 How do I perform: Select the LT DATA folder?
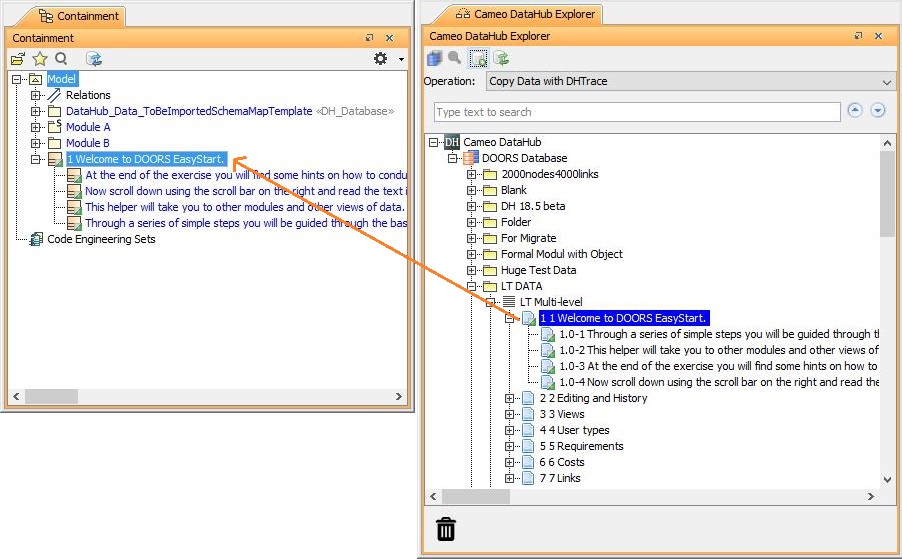[x=521, y=286]
